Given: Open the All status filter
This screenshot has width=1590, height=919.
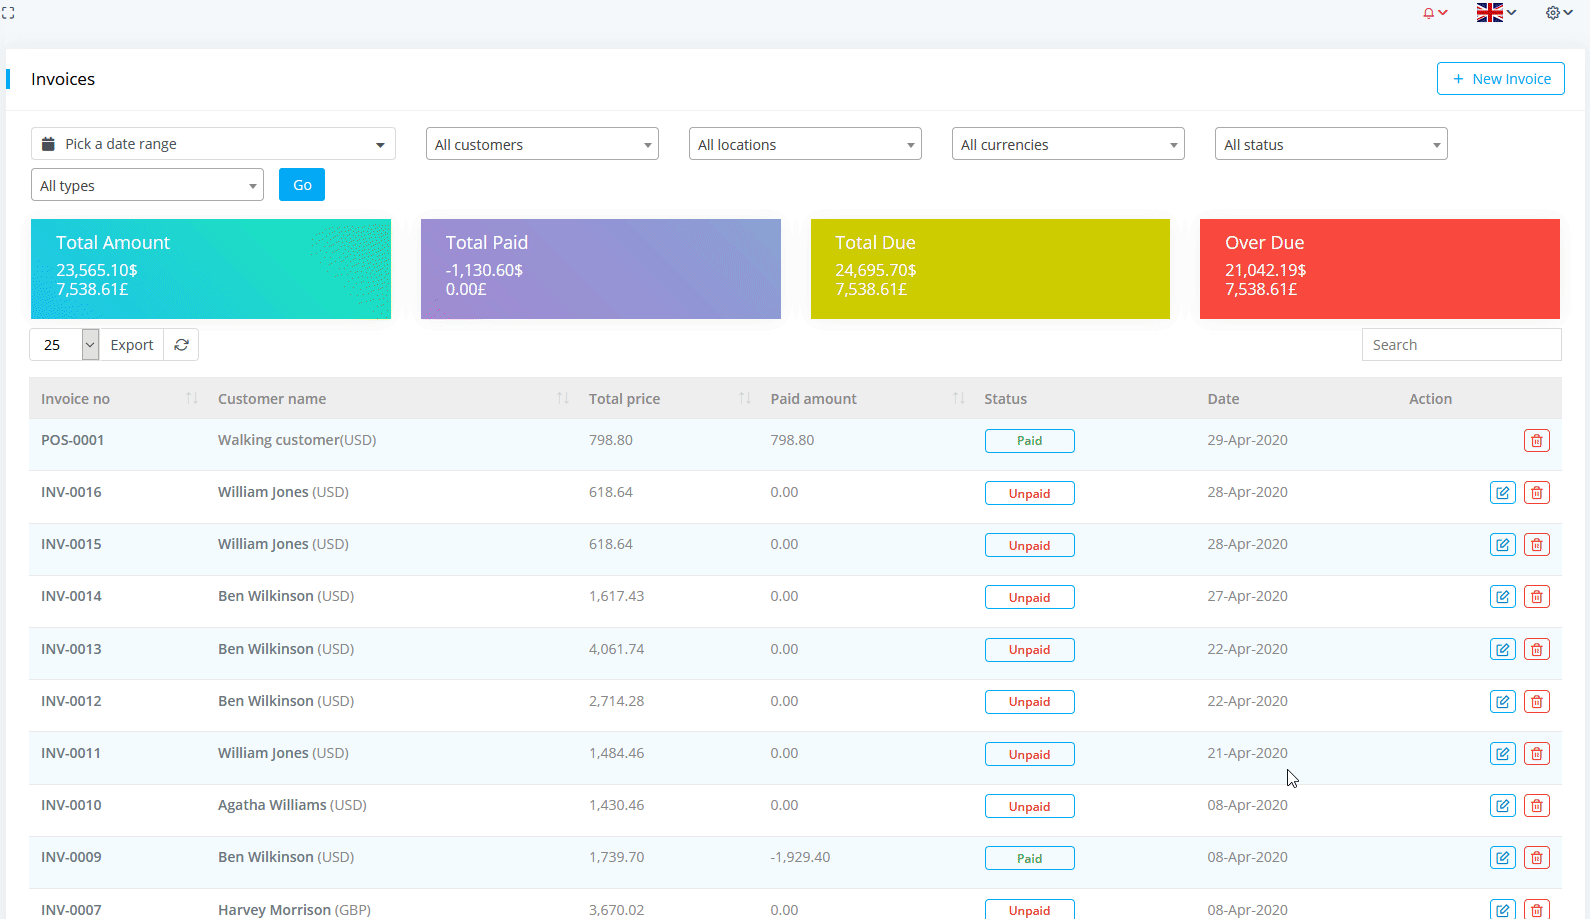Looking at the screenshot, I should pos(1330,145).
